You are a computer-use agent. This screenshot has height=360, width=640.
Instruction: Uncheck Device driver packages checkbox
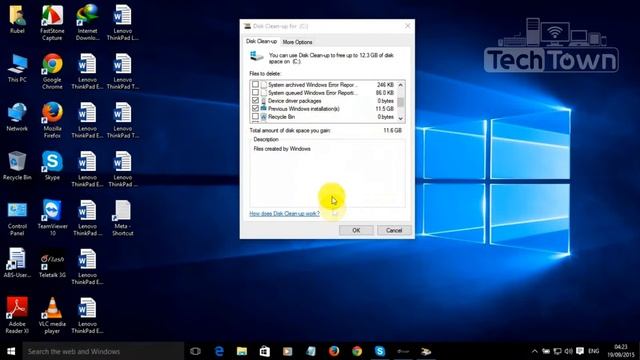256,100
